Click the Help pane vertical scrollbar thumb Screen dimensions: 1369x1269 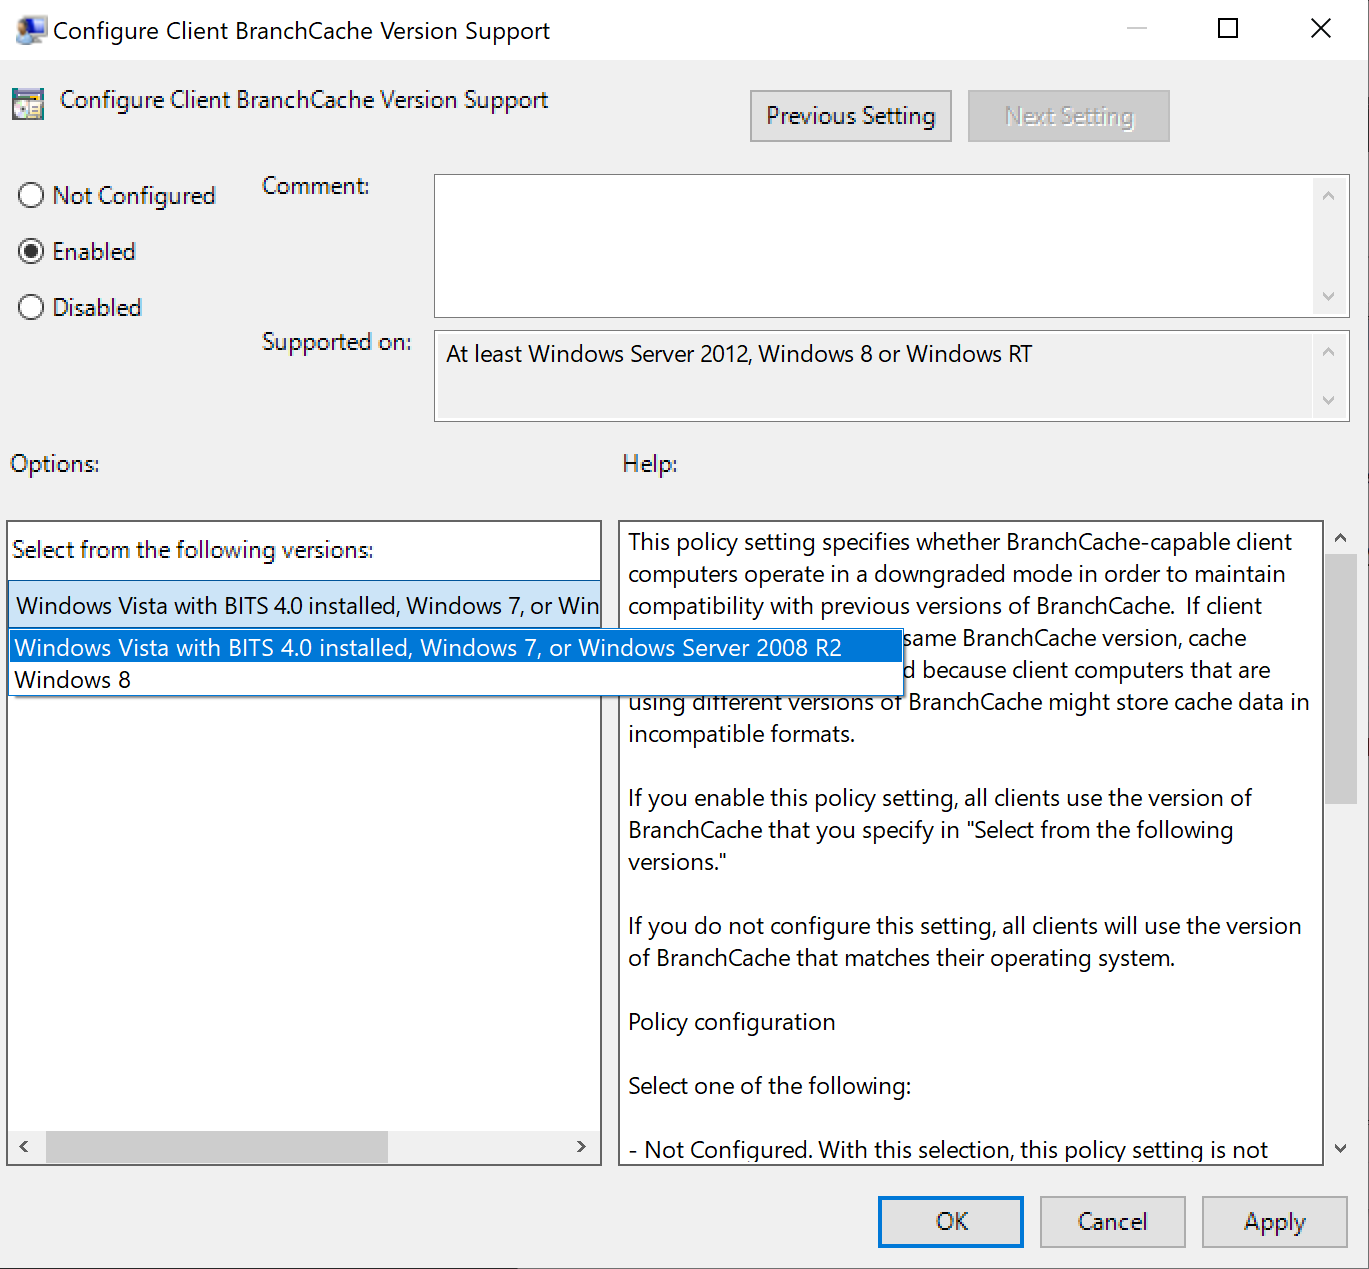pos(1340,678)
